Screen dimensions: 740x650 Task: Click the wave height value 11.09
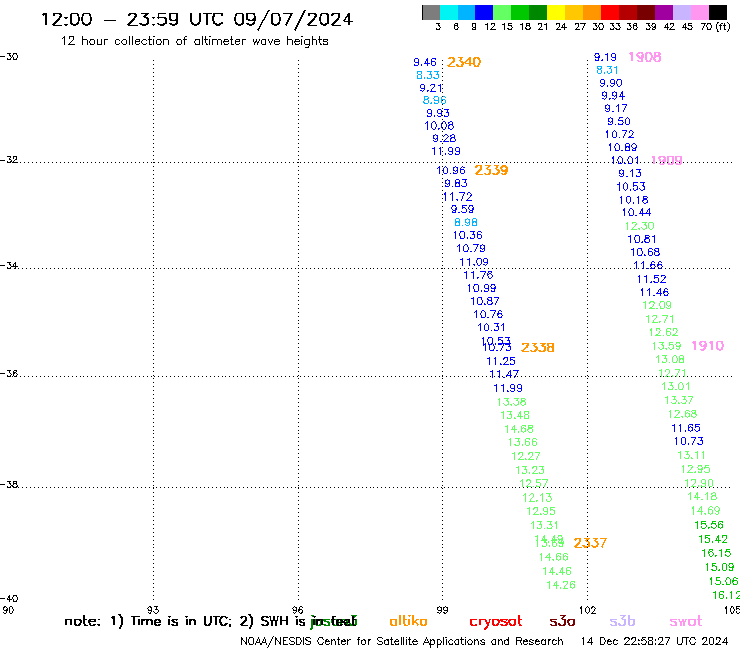(474, 262)
